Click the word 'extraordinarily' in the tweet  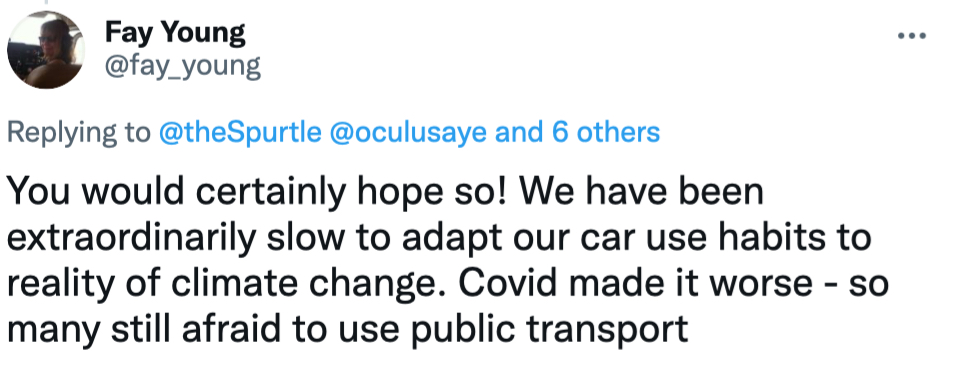[x=131, y=238]
